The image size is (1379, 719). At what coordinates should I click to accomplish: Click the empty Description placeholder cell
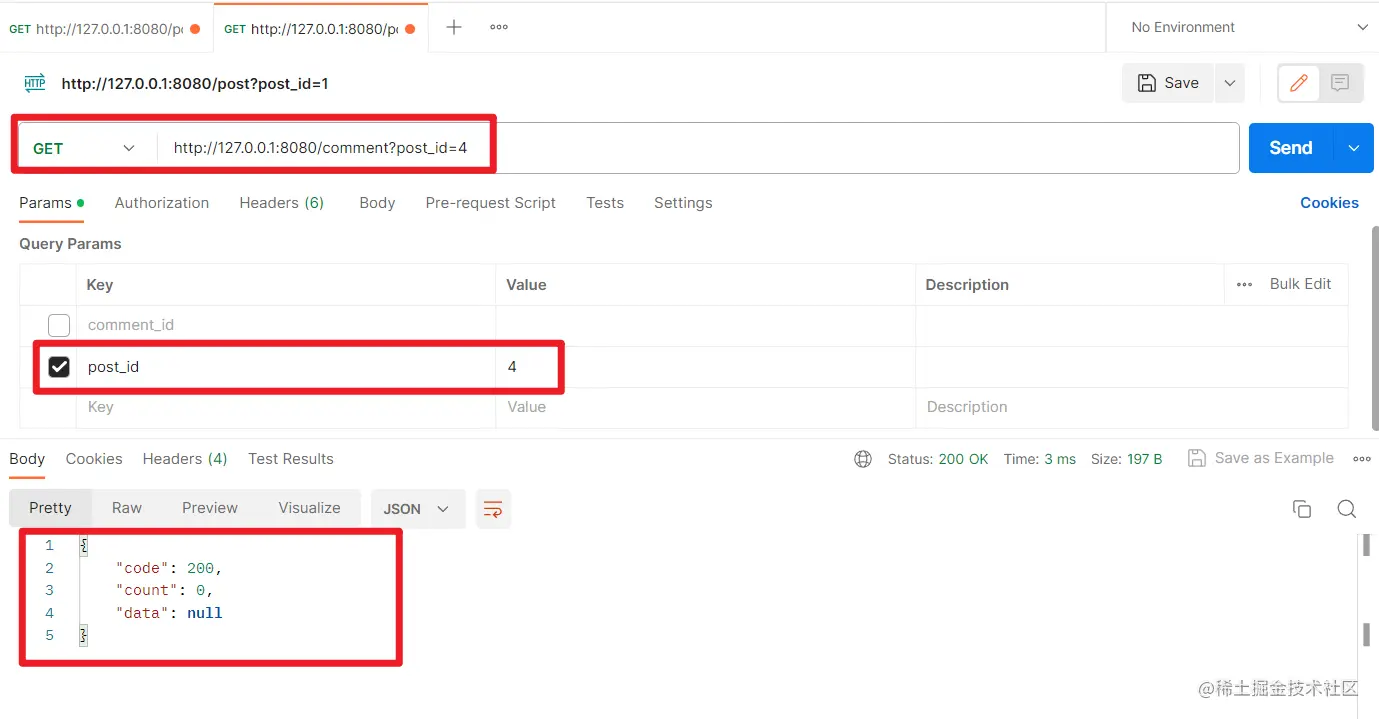[1131, 407]
